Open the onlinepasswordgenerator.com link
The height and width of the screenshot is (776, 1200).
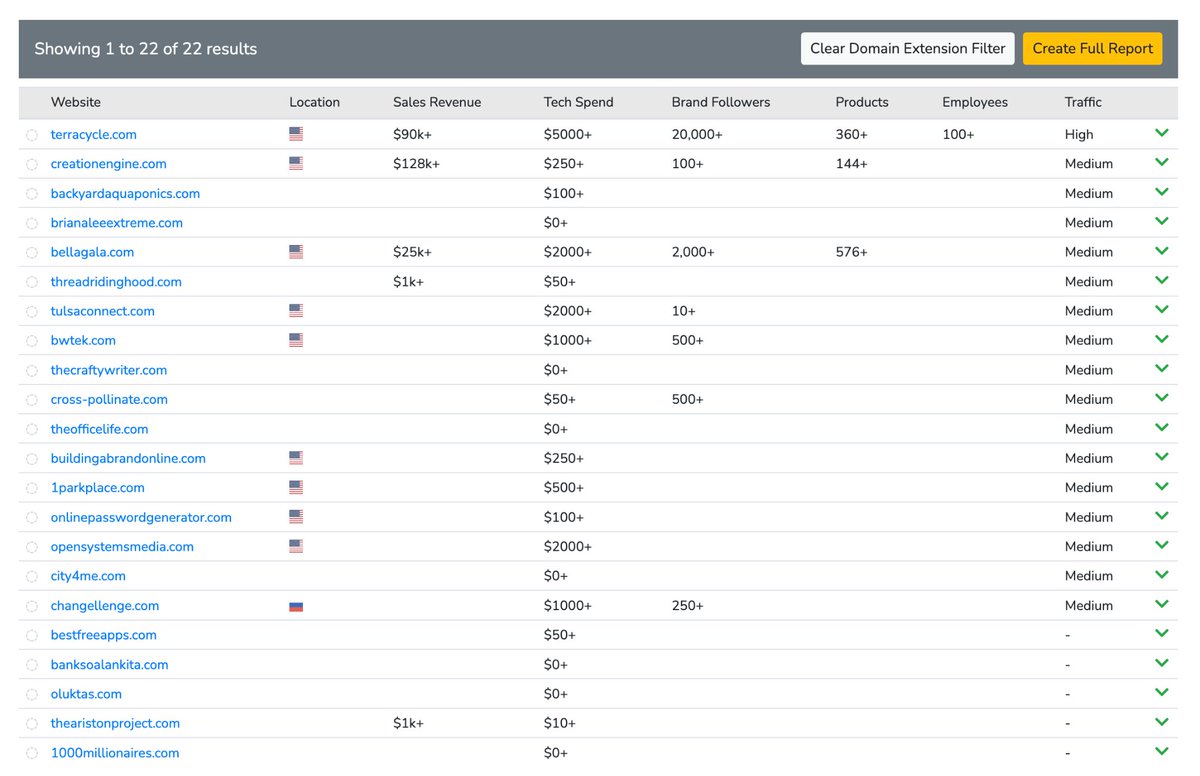pos(141,517)
